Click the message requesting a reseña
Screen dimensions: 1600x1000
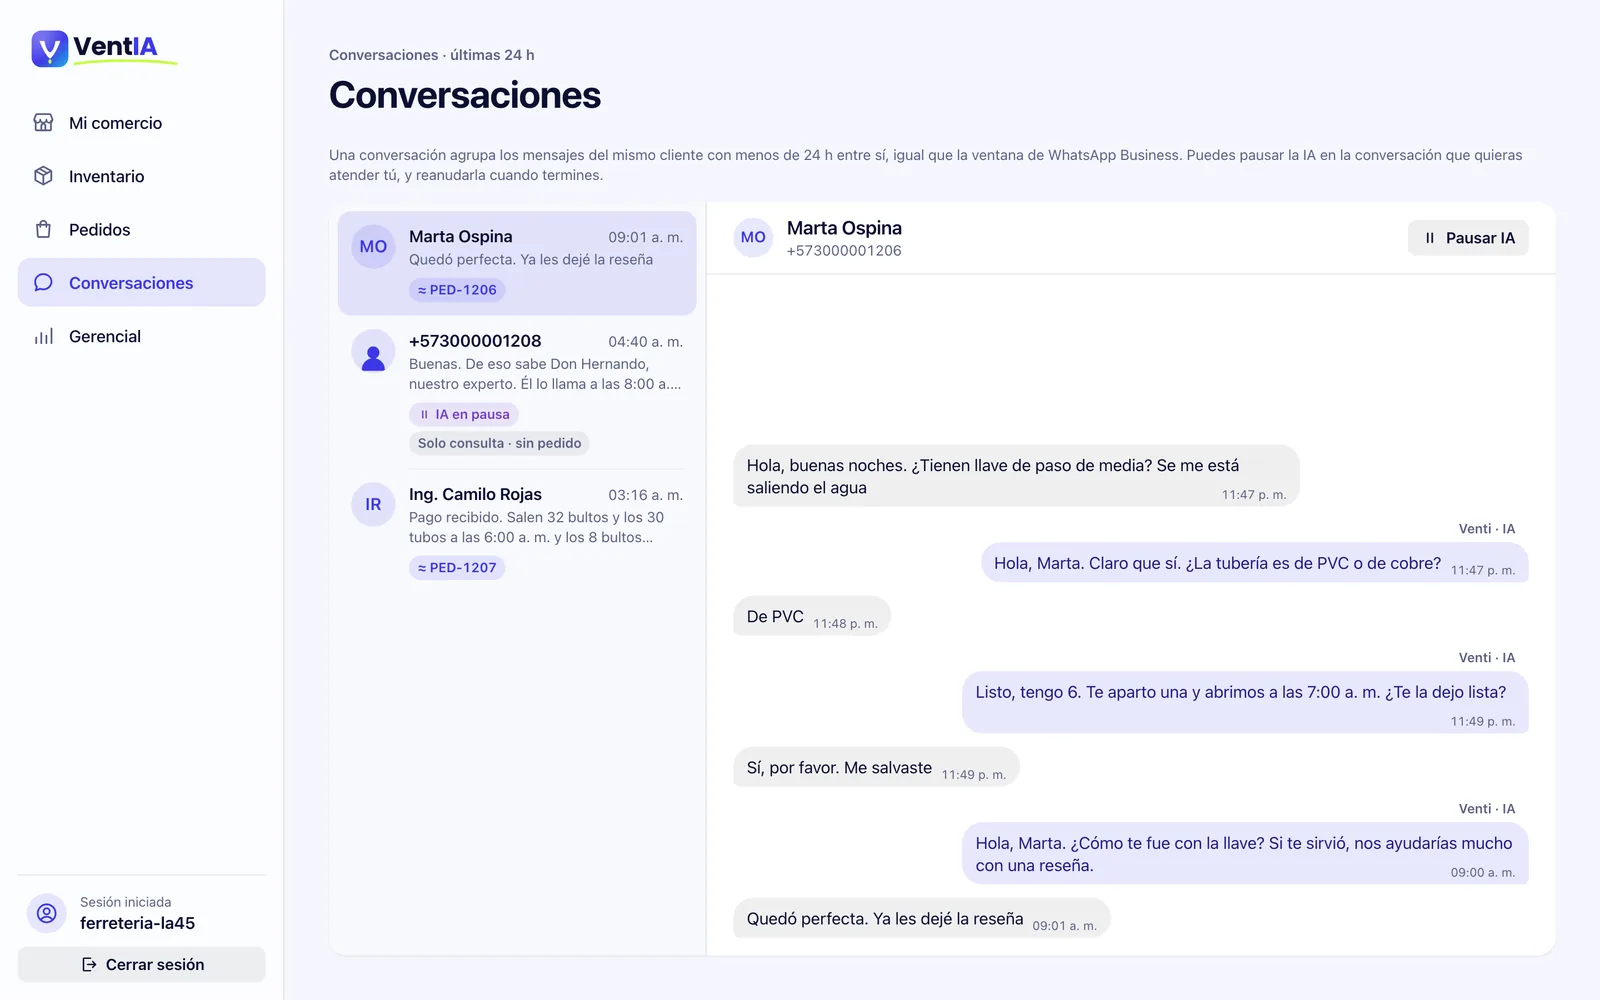pyautogui.click(x=1245, y=854)
